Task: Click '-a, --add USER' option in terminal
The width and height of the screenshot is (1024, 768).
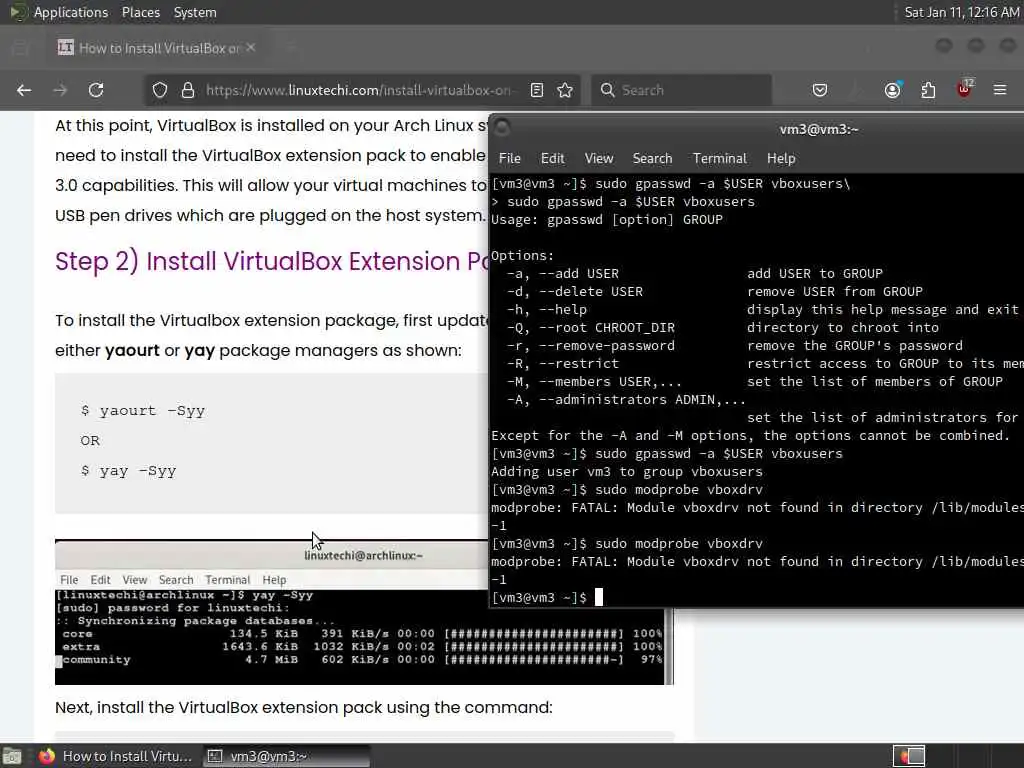Action: click(562, 274)
